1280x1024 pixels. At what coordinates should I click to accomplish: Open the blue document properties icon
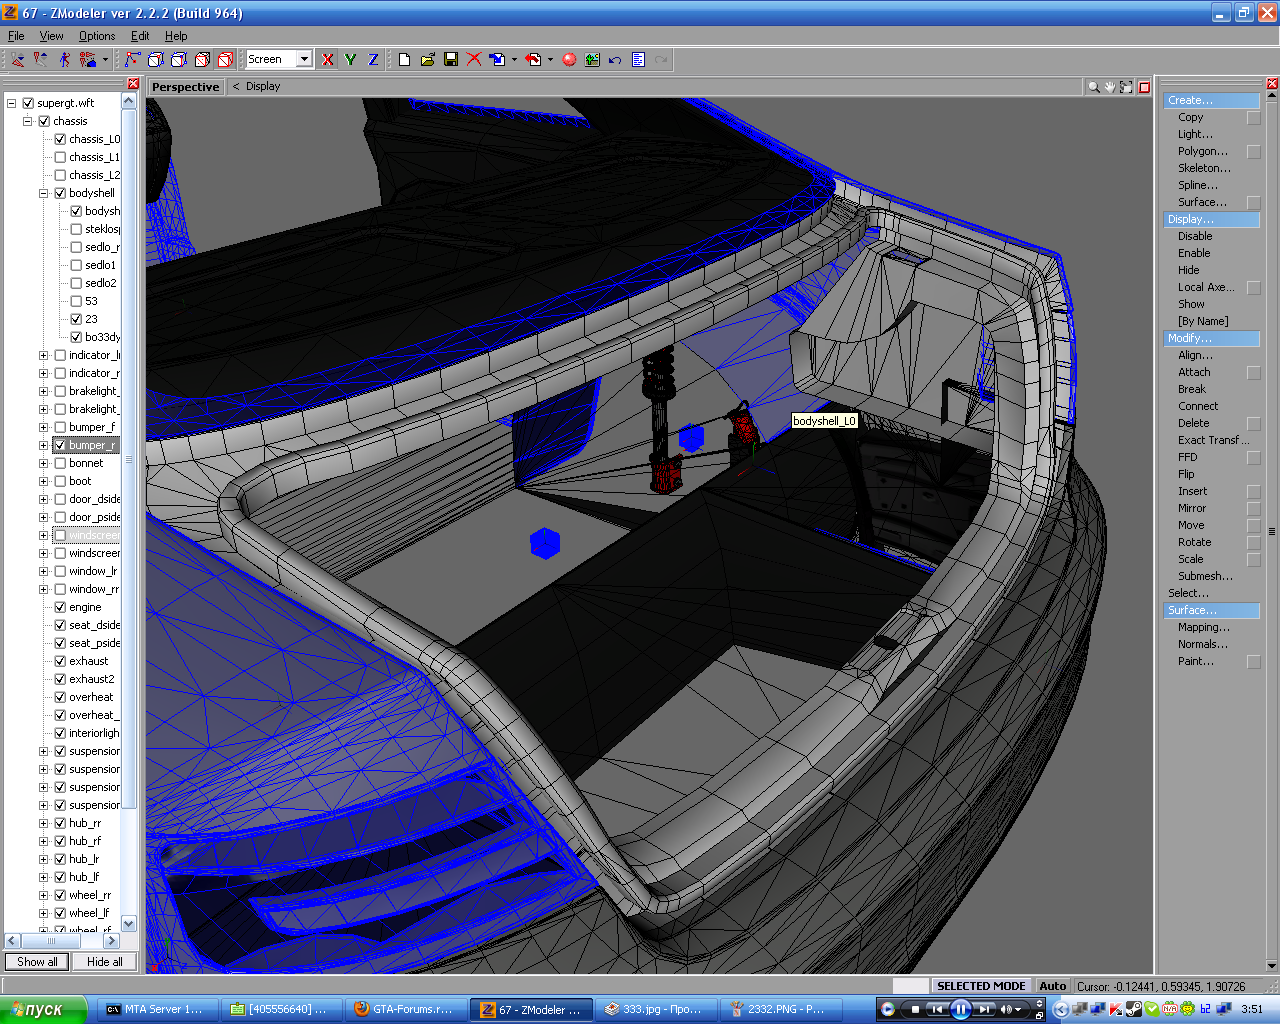tap(638, 60)
